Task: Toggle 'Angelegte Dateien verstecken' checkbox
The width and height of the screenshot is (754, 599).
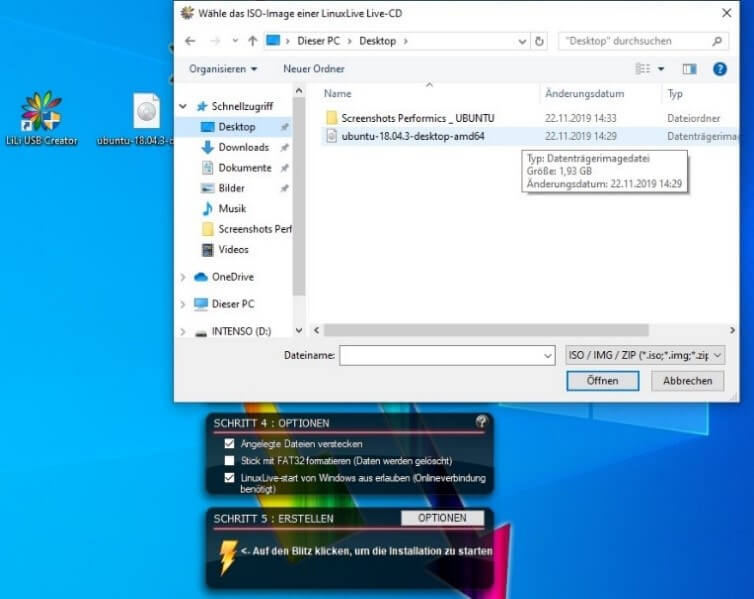Action: [x=229, y=443]
